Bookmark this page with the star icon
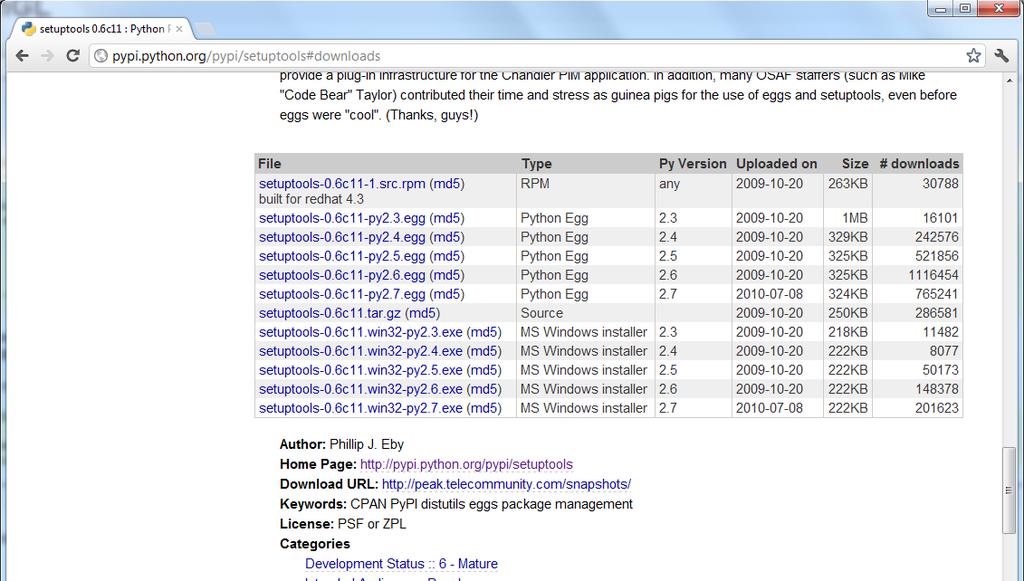The image size is (1024, 581). point(973,55)
